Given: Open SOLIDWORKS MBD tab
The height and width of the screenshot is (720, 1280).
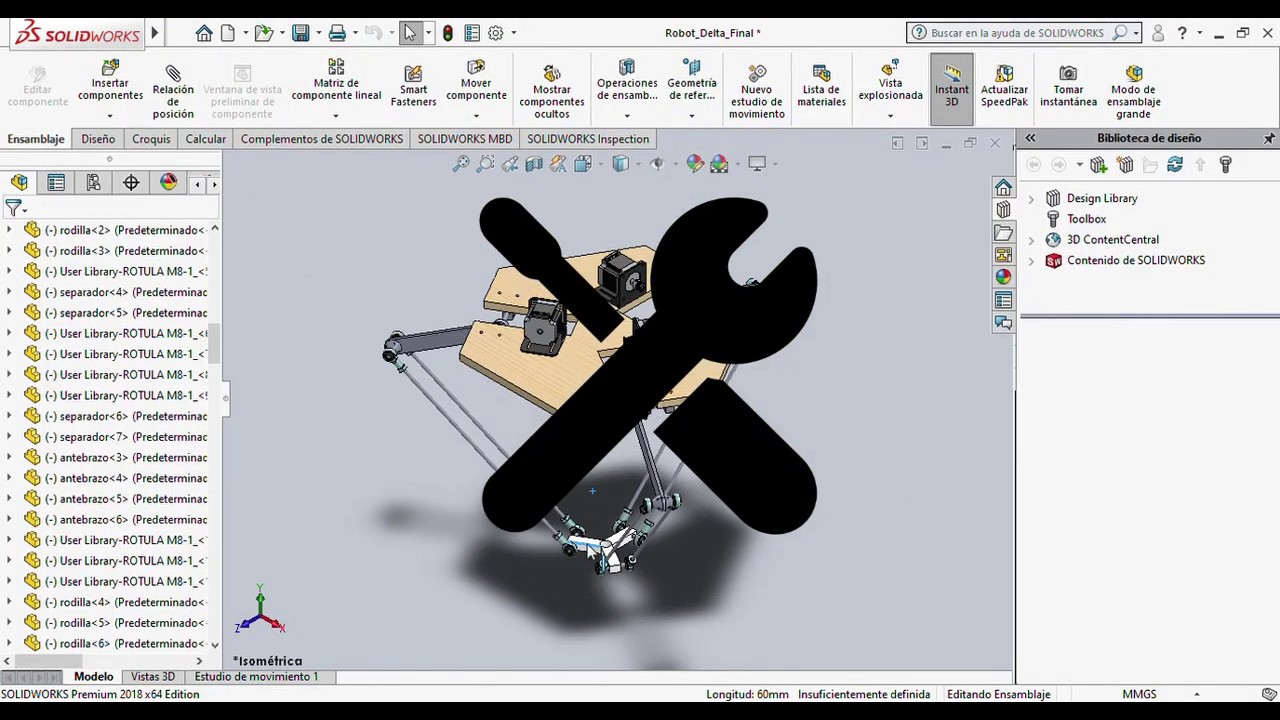Looking at the screenshot, I should coord(464,139).
